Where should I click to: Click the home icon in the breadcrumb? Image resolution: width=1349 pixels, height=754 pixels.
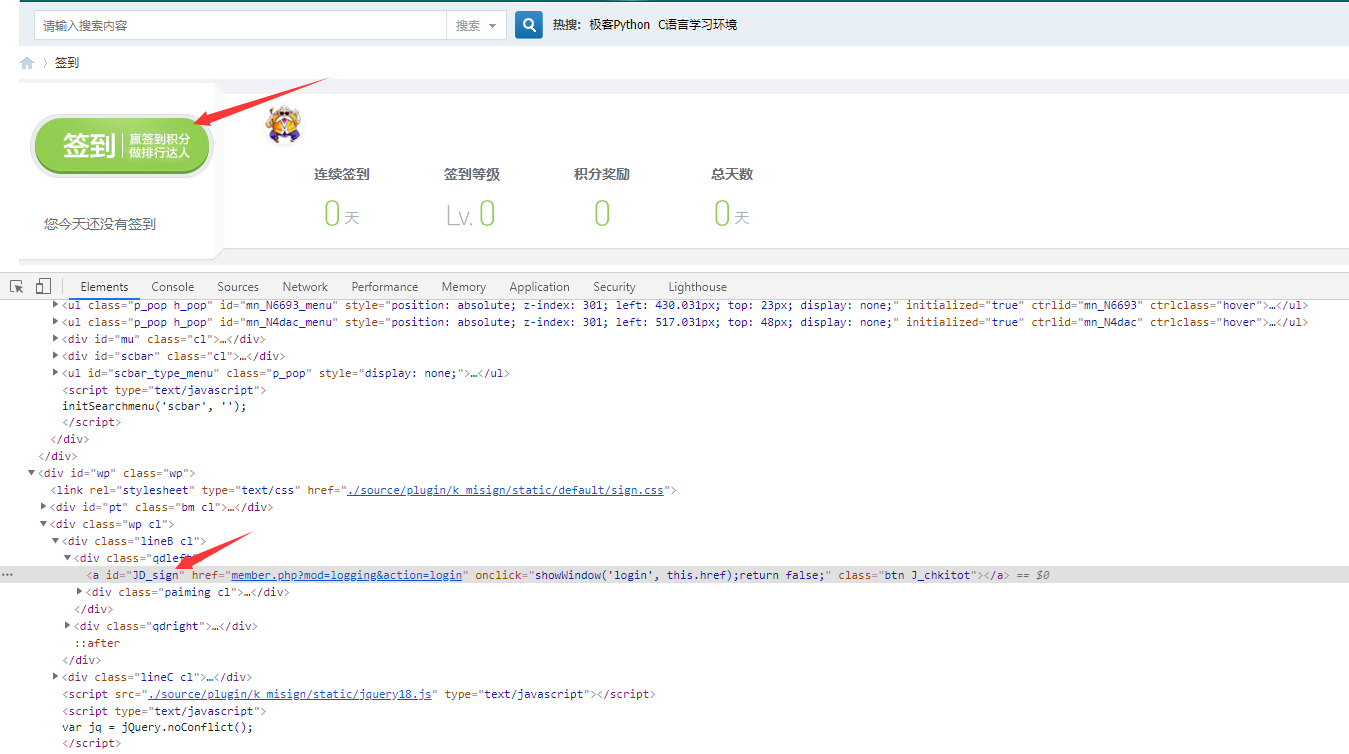click(27, 63)
